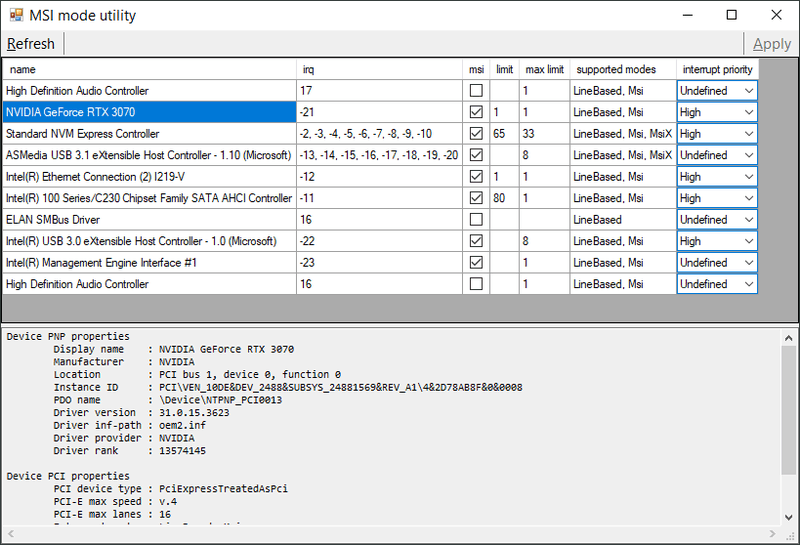Screen dimensions: 800x545
Task: Open interrupt priority dropdown for Intel Ethernet Connection
Action: point(717,177)
